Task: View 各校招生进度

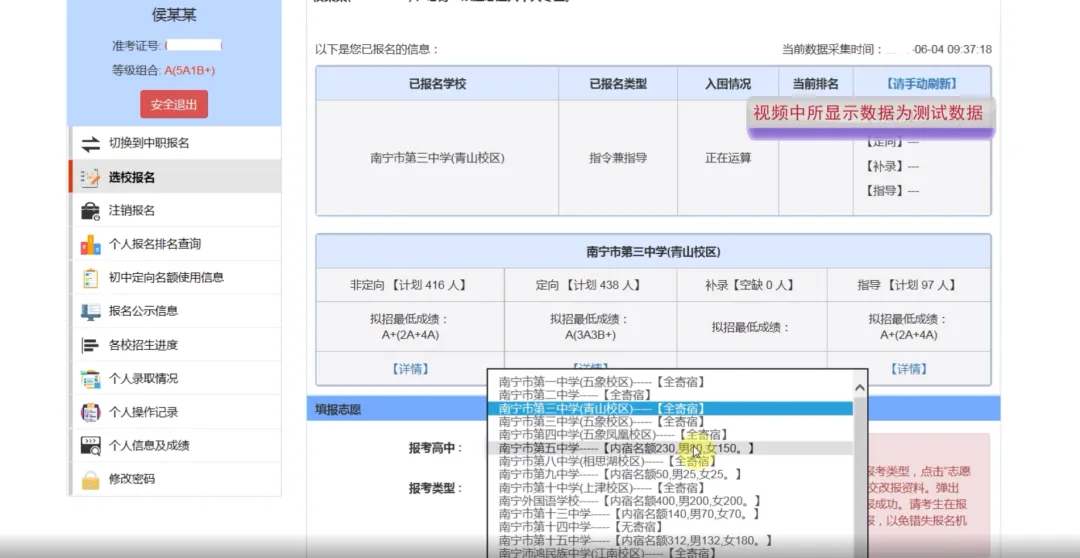Action: (x=175, y=344)
